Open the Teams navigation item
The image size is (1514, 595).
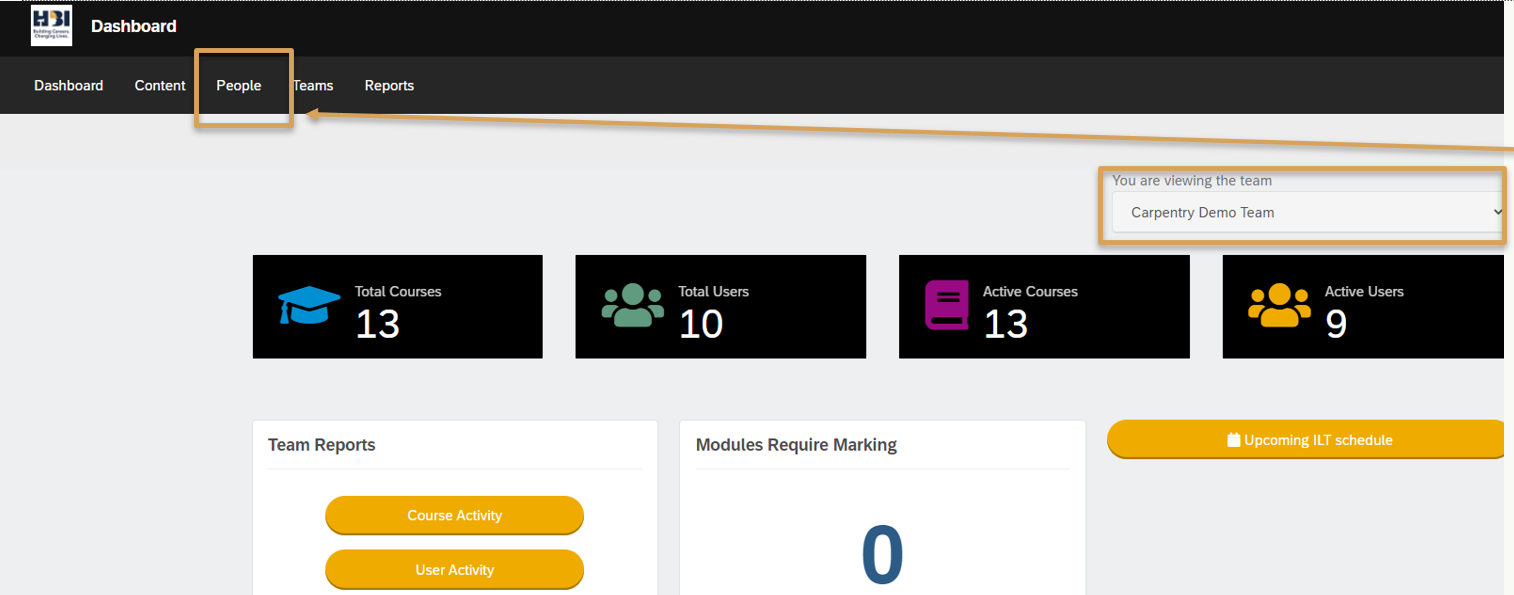(314, 86)
